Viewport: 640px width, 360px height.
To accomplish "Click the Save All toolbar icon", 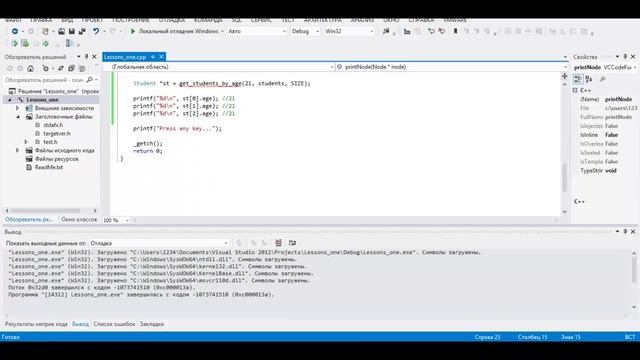I will (82, 31).
